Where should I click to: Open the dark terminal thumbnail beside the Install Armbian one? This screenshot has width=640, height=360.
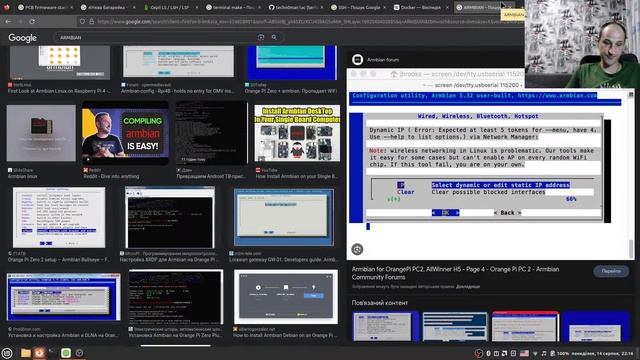[x=212, y=133]
